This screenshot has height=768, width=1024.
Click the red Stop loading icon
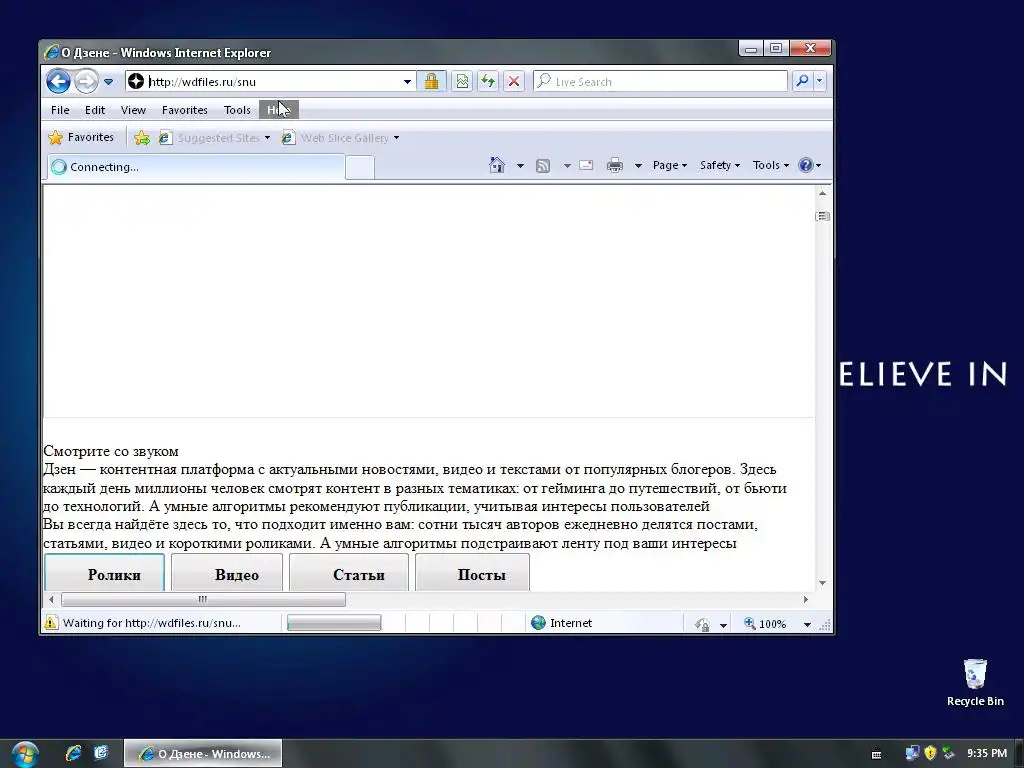tap(514, 82)
